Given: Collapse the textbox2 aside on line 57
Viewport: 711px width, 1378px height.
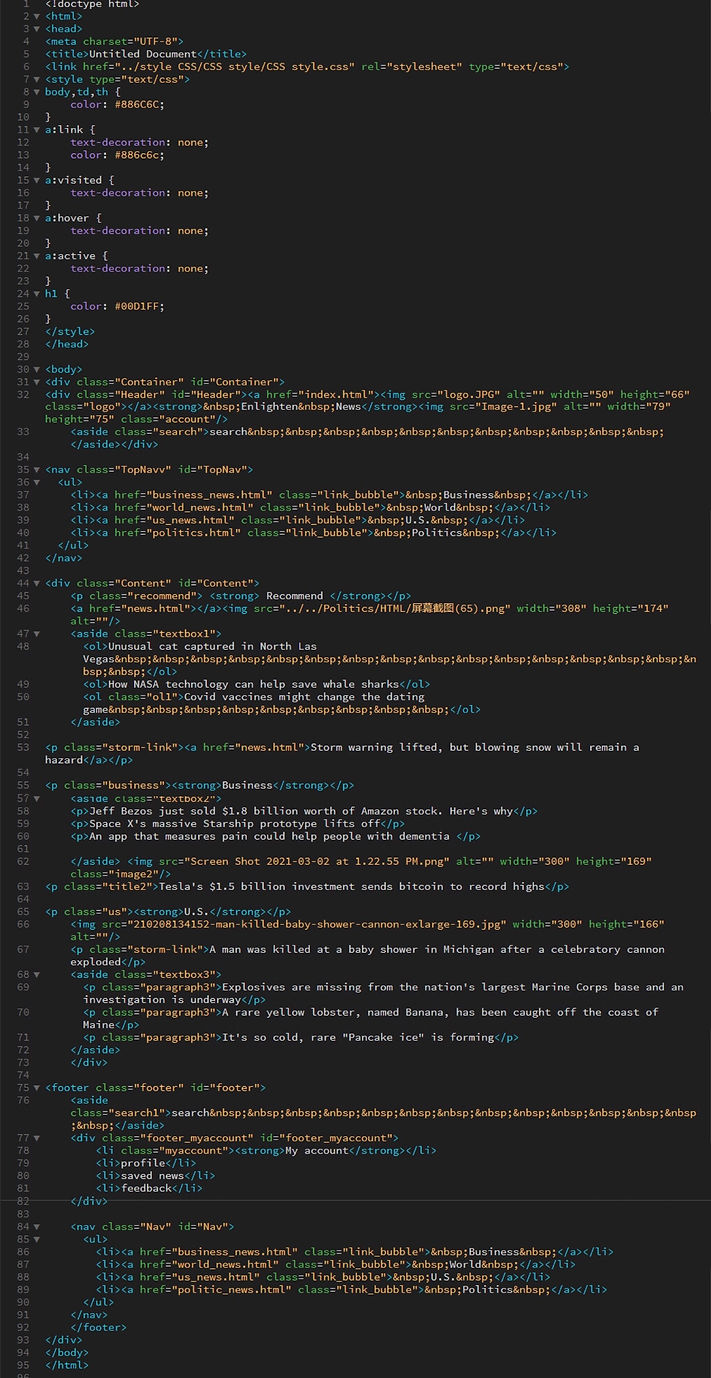Looking at the screenshot, I should 37,799.
